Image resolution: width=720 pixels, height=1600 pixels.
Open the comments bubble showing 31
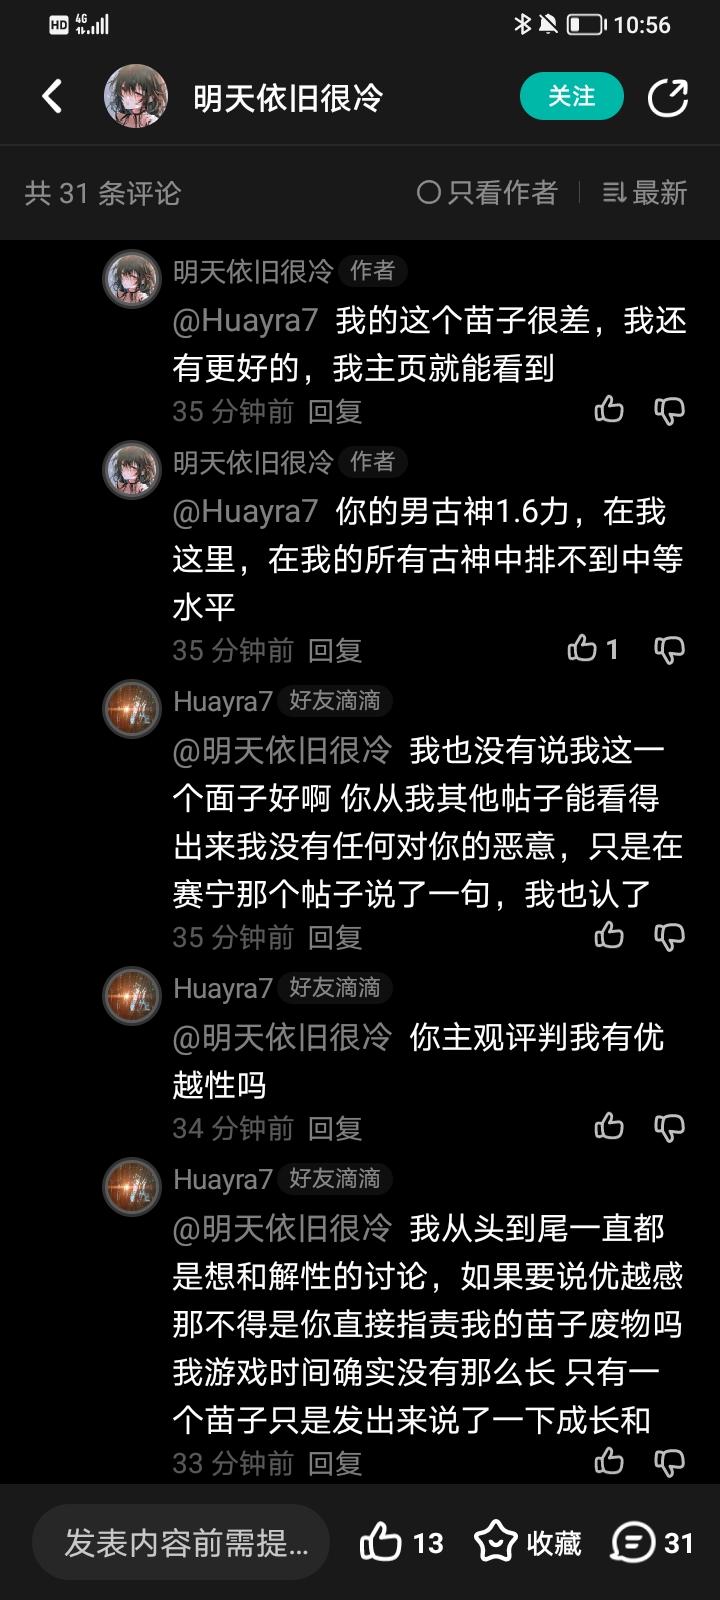point(653,1543)
